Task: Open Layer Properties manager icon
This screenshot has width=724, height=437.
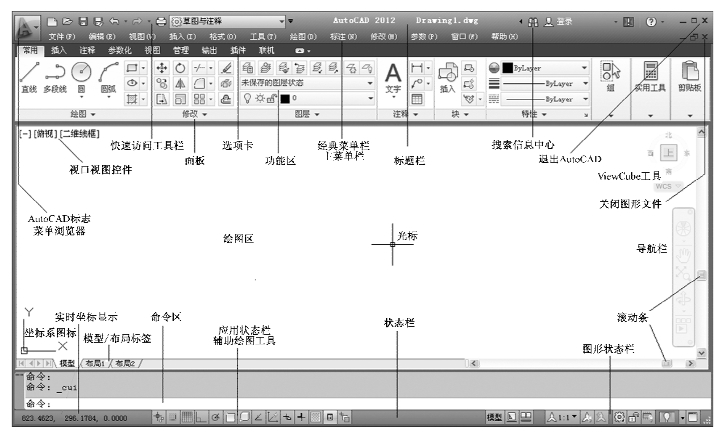Action: (248, 68)
